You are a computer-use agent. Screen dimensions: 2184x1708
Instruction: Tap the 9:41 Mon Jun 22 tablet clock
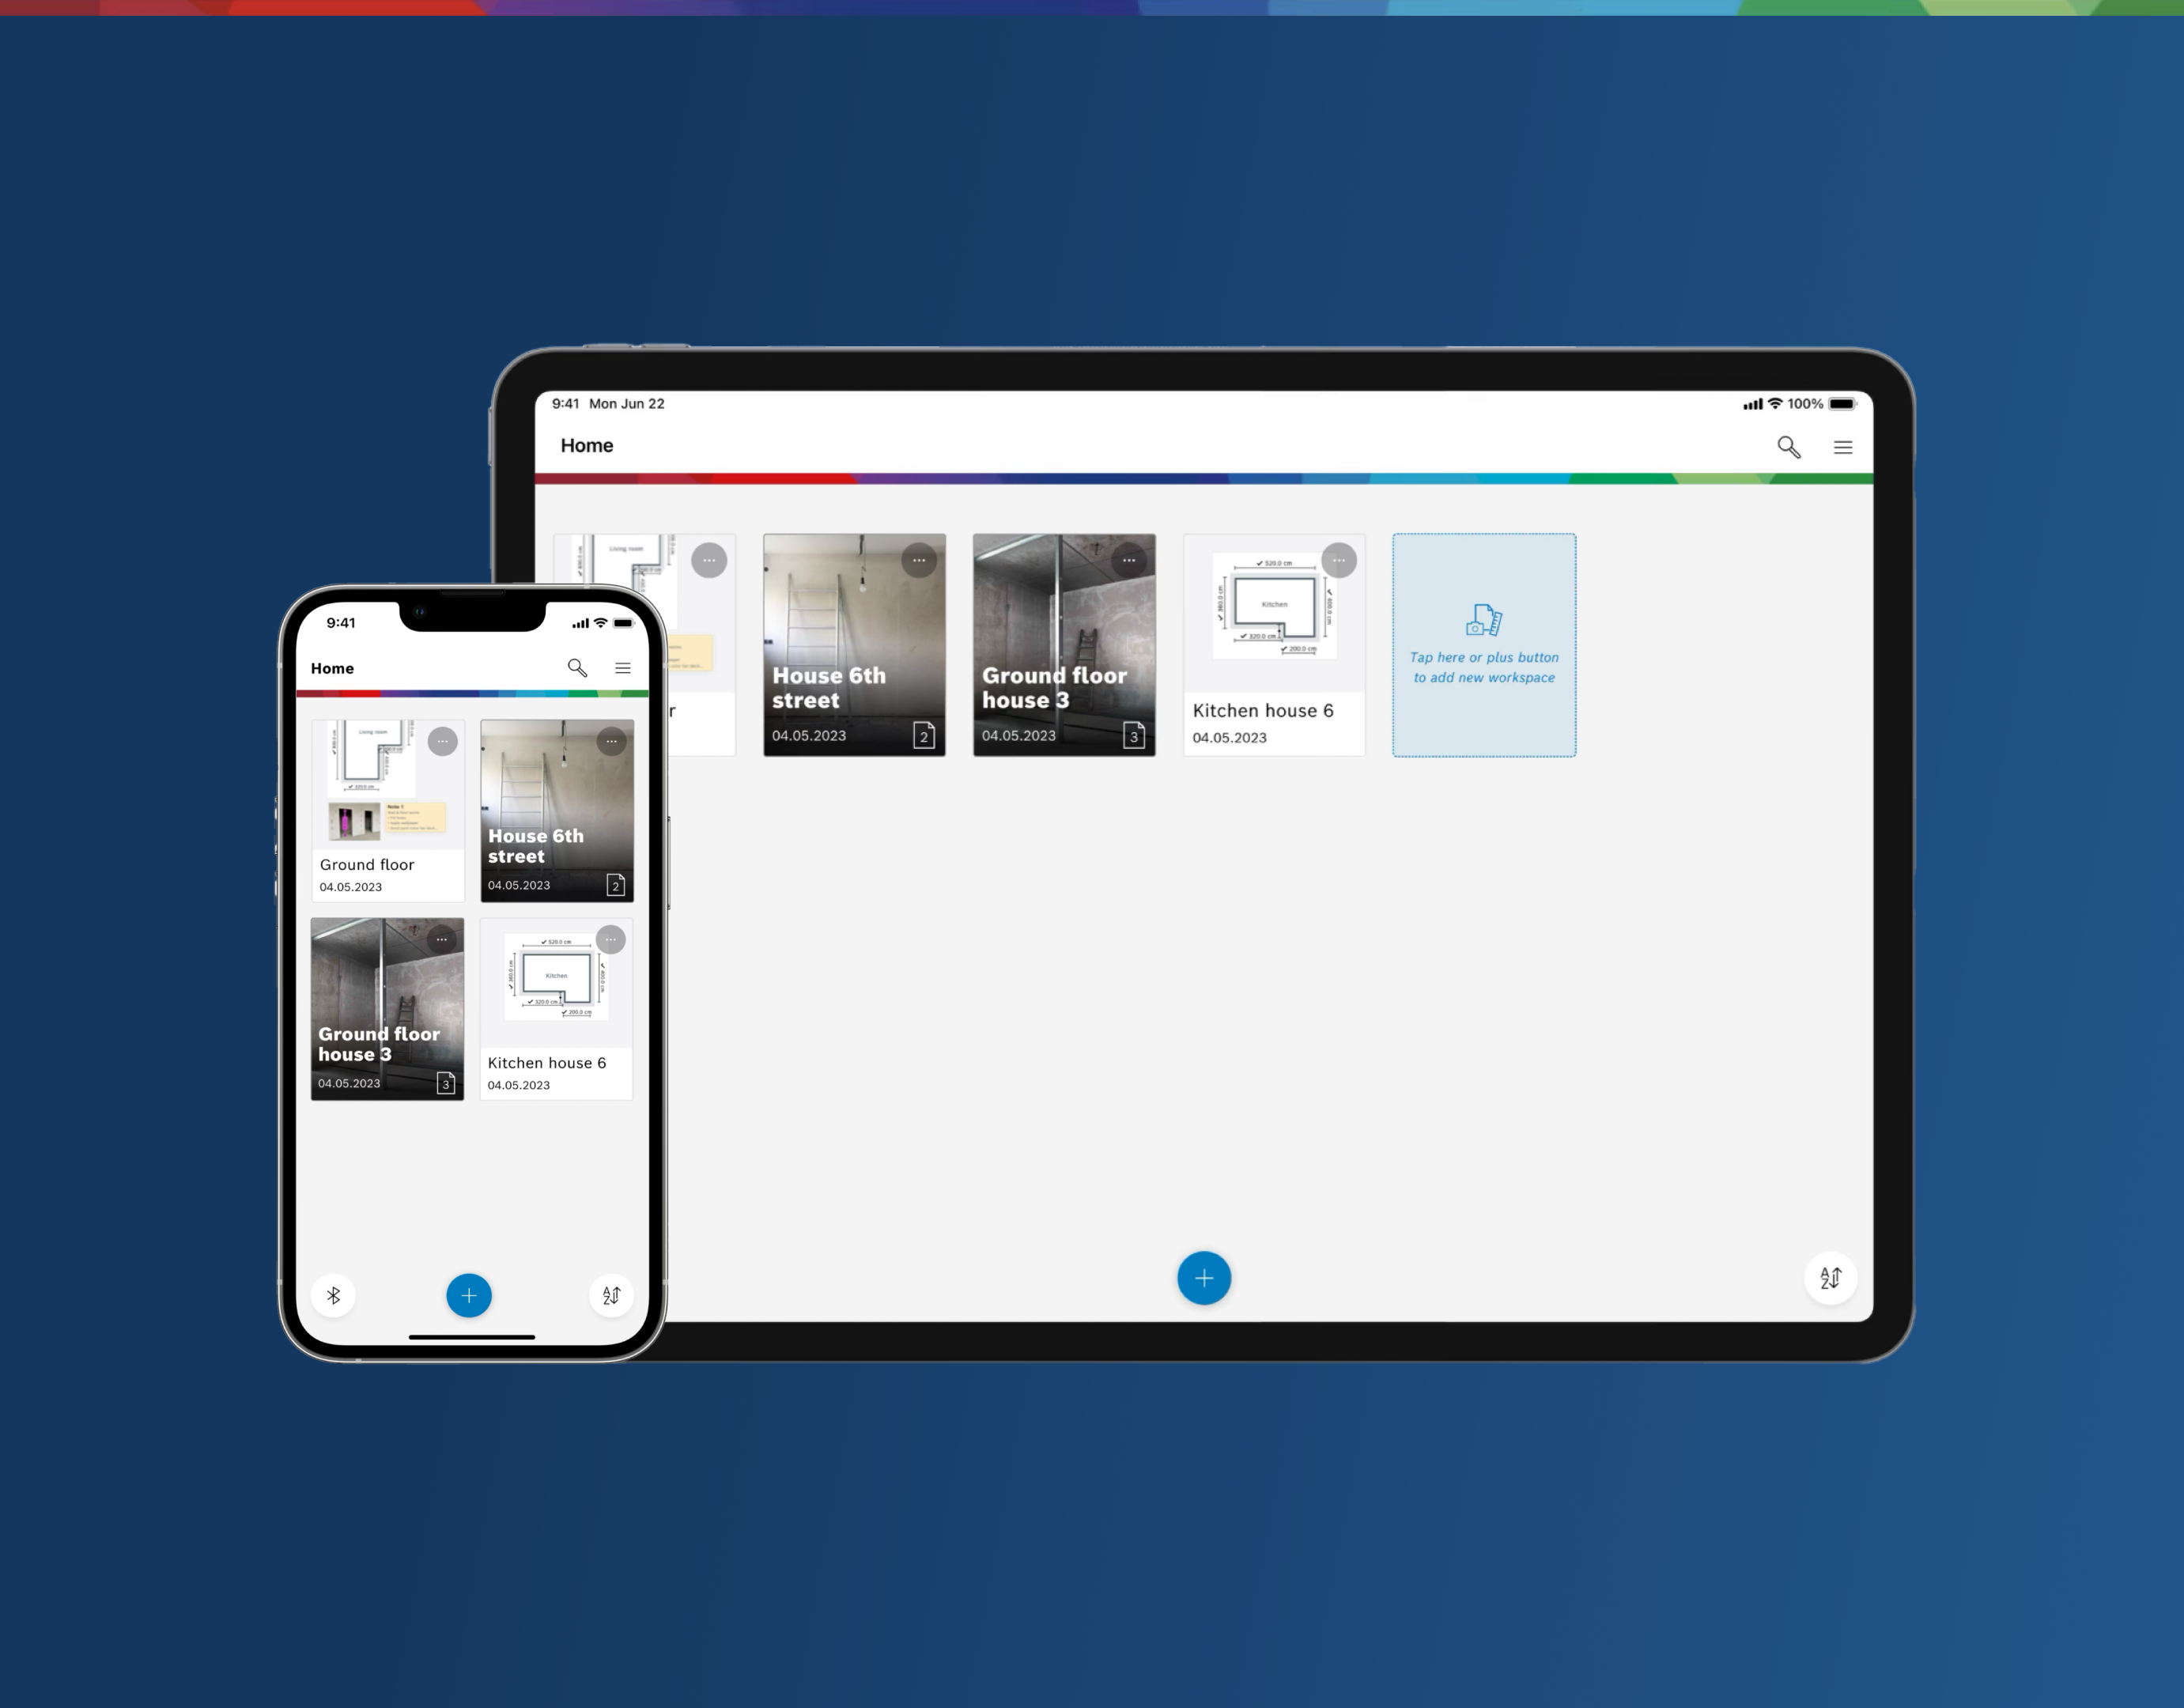tap(608, 404)
